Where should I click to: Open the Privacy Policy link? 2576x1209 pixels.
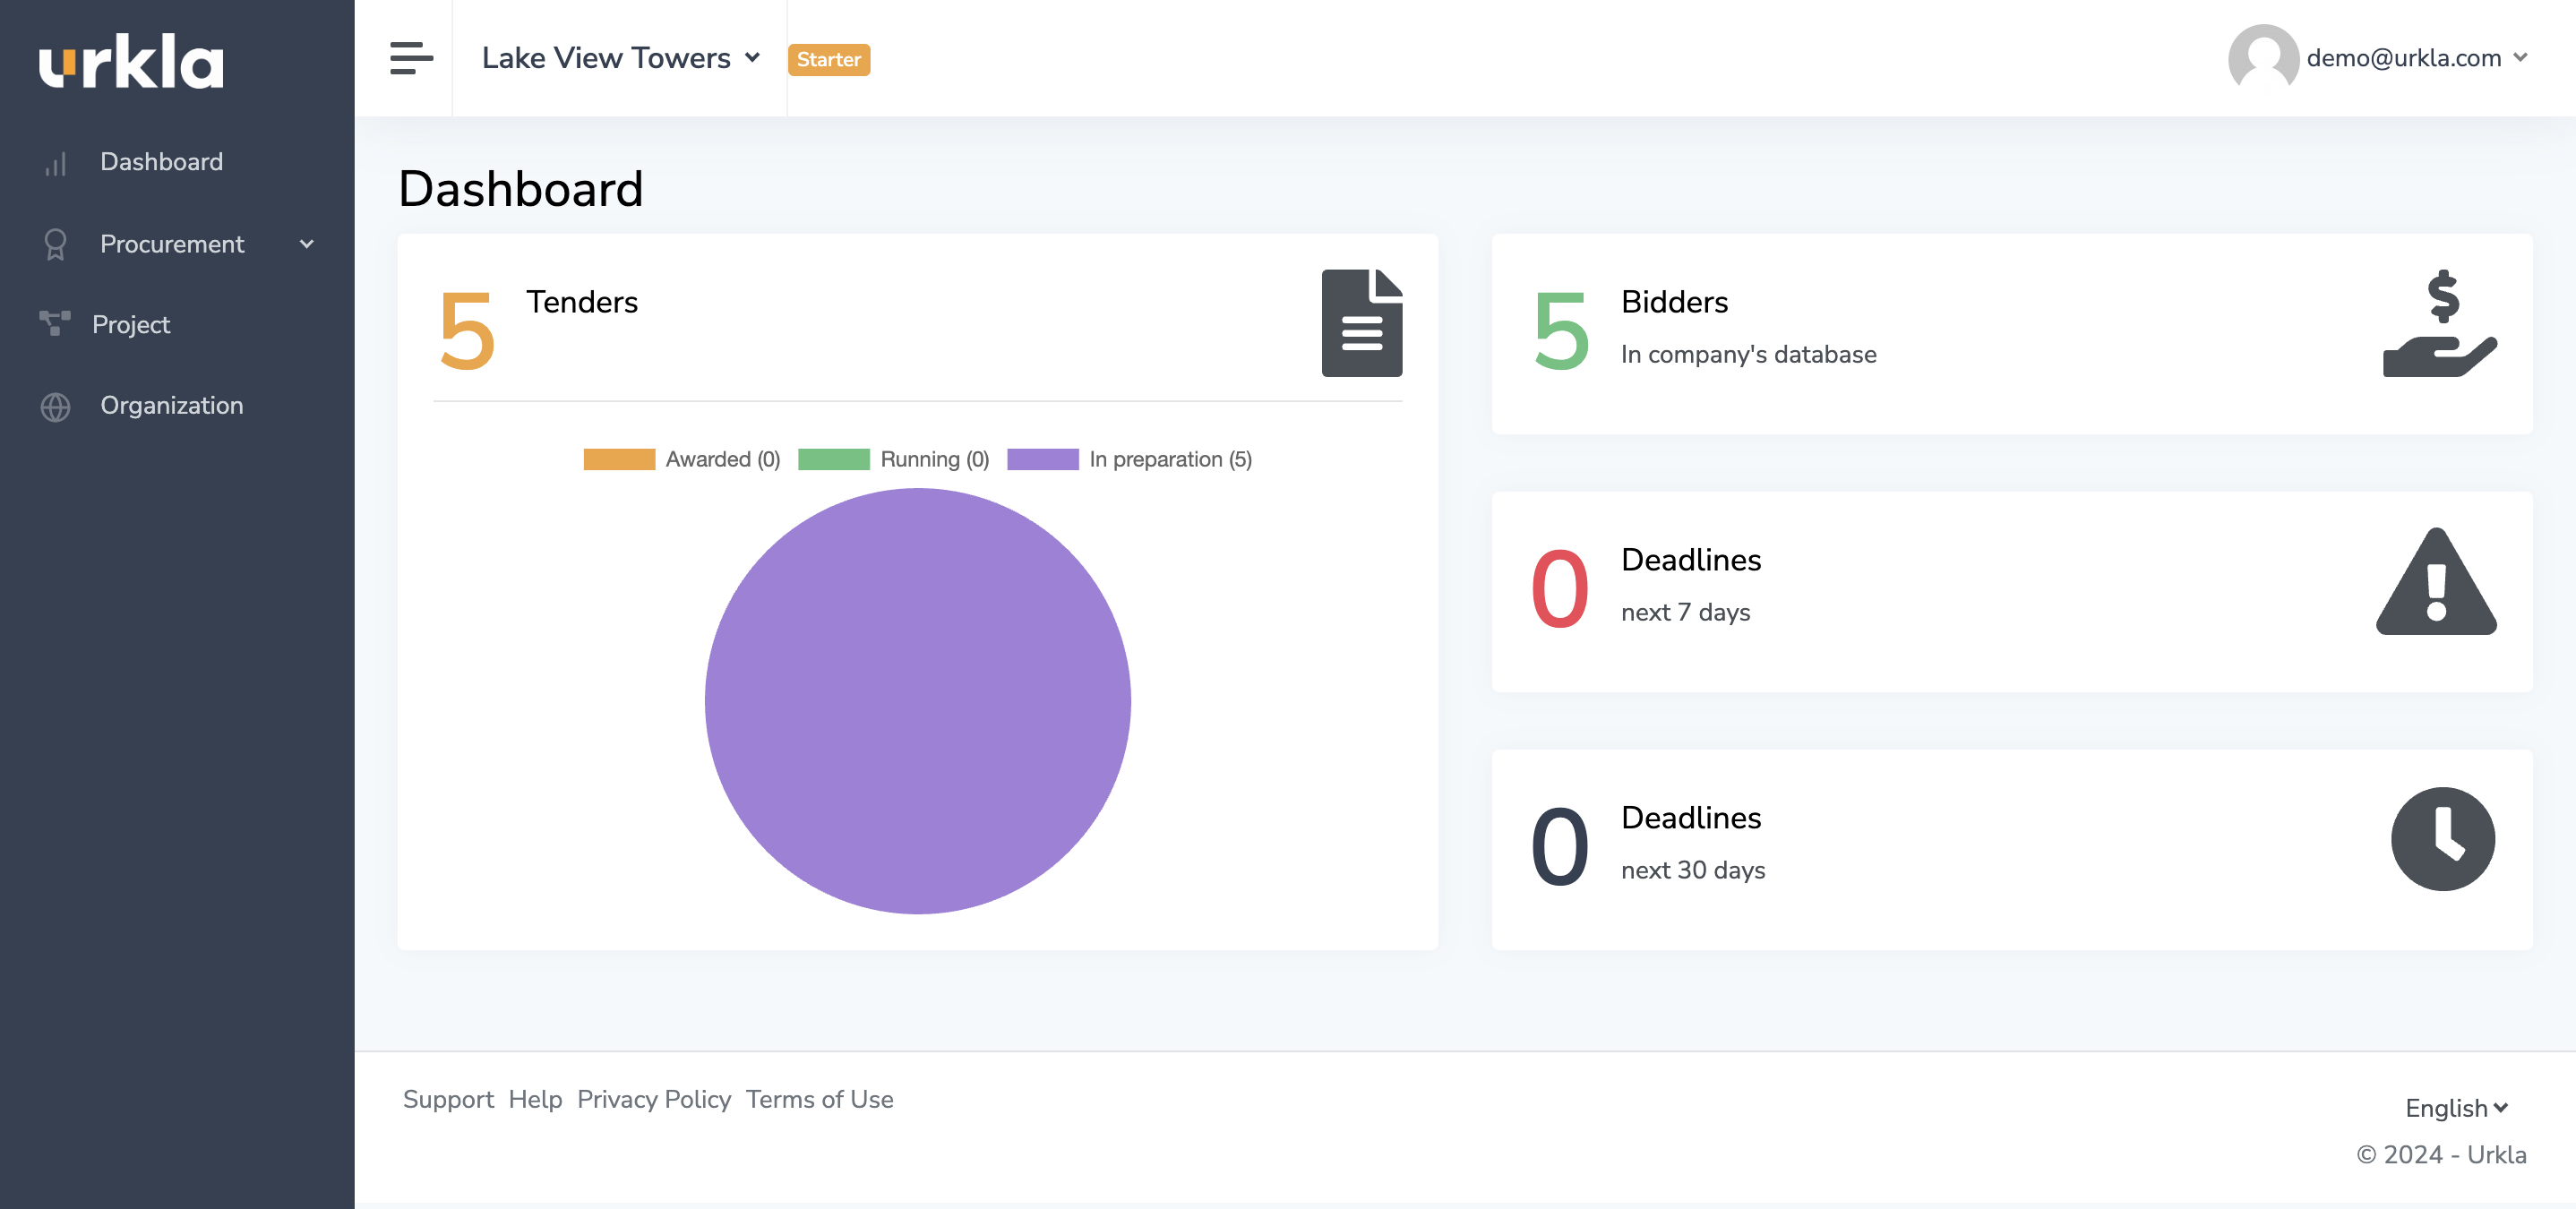[x=654, y=1099]
